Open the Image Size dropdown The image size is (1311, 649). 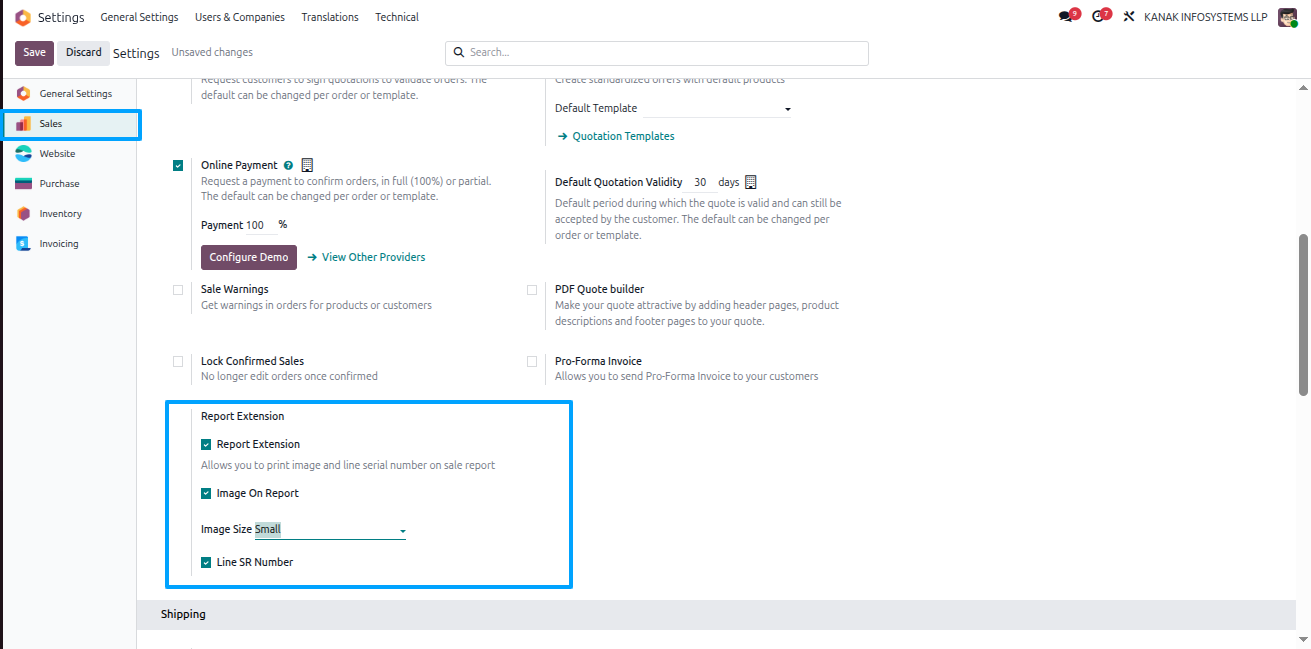pyautogui.click(x=330, y=530)
